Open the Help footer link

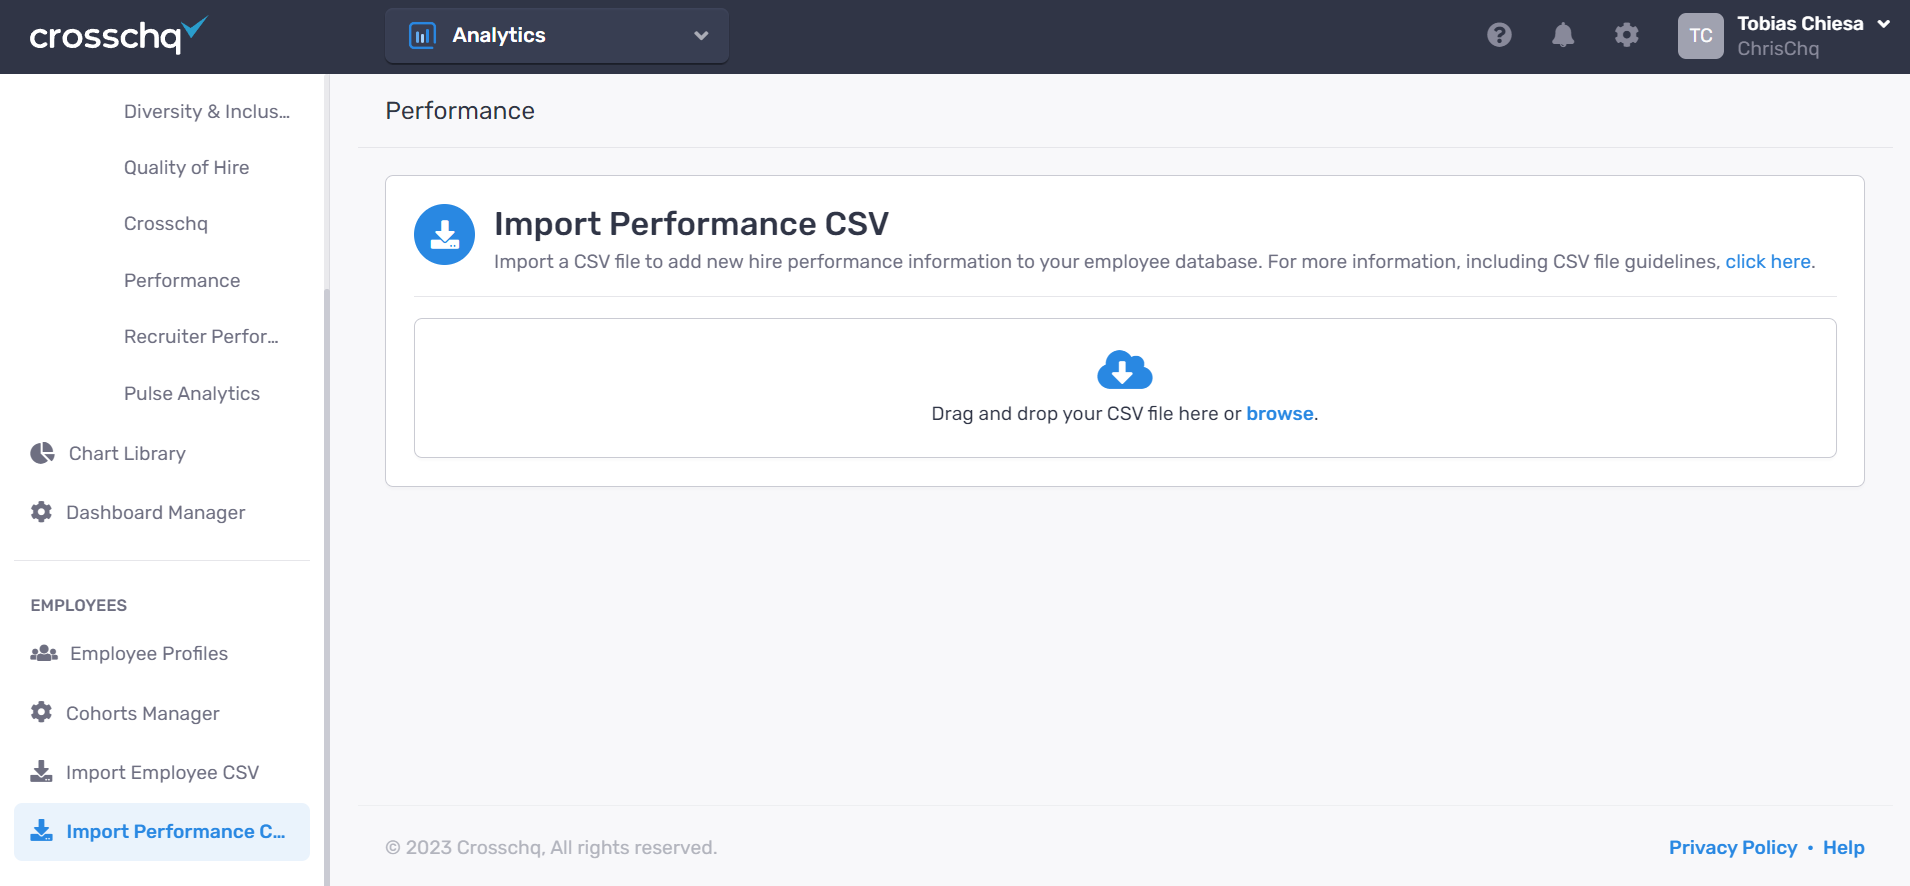pos(1844,848)
